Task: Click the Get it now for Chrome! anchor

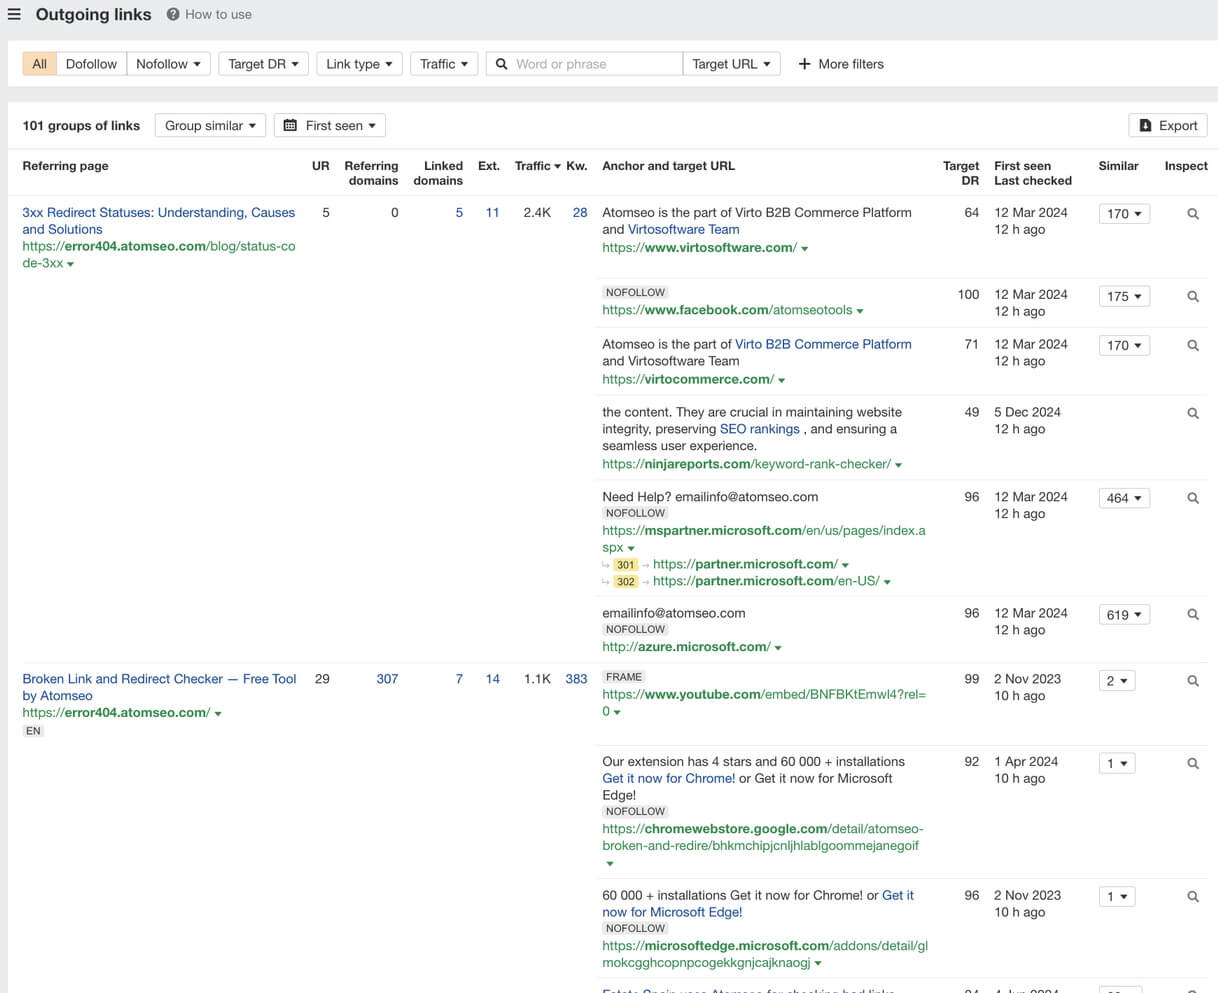Action: (x=669, y=778)
